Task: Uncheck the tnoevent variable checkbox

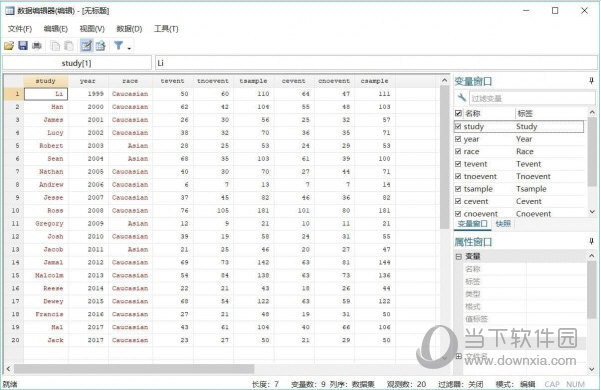Action: point(458,176)
